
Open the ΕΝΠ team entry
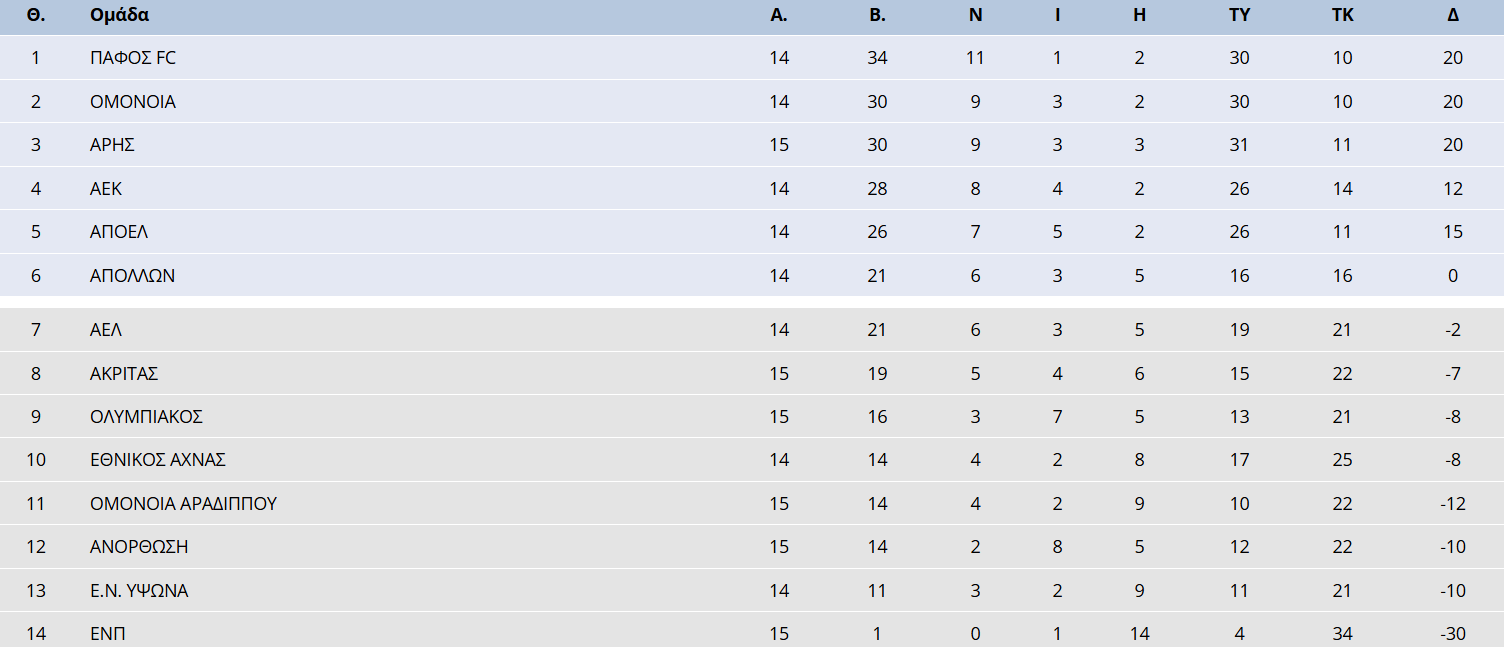pos(107,634)
